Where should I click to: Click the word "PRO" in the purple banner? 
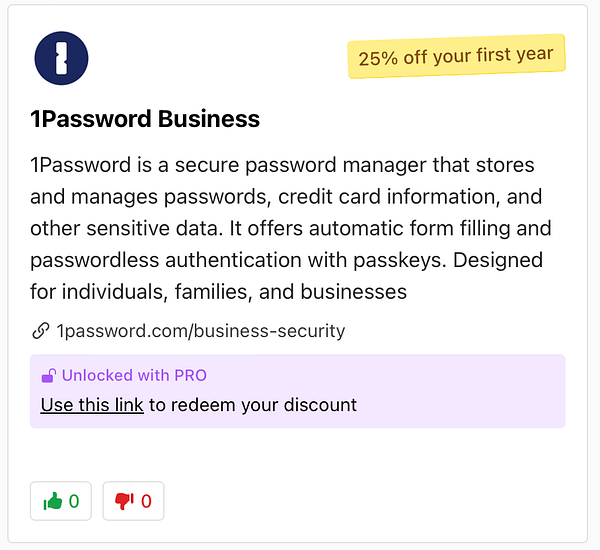pyautogui.click(x=189, y=376)
